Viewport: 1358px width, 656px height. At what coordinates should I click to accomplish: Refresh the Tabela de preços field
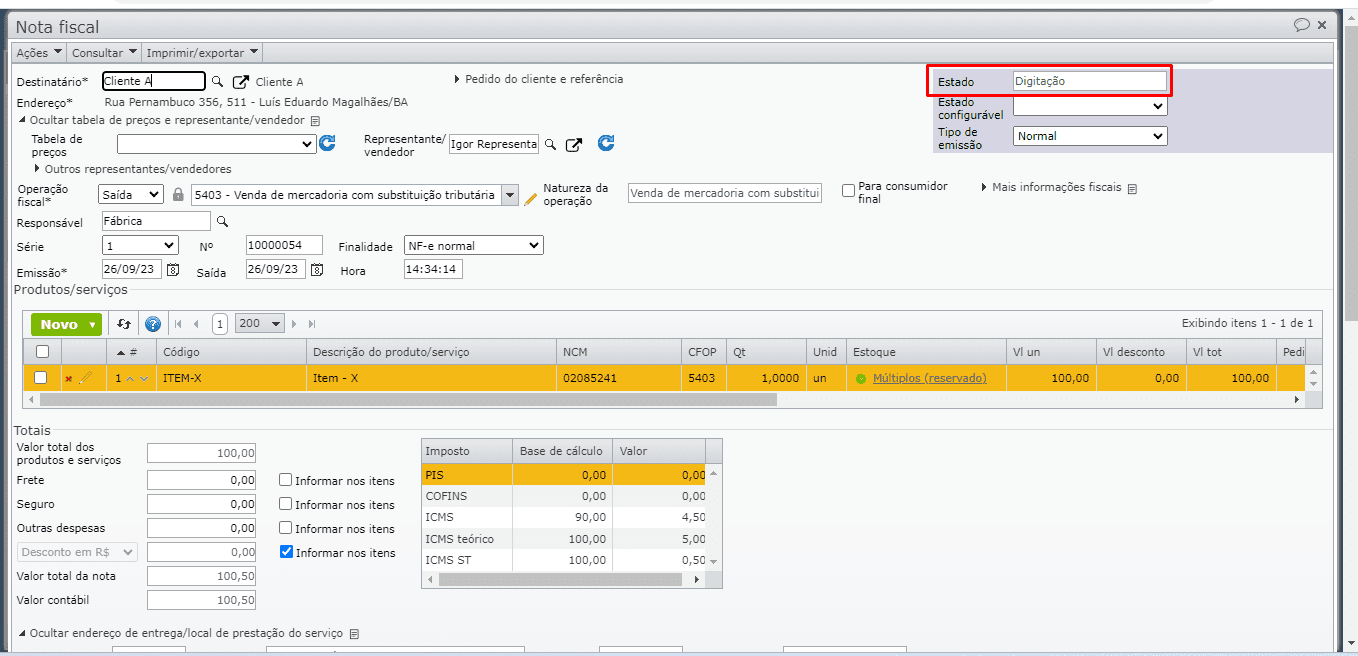(x=327, y=144)
